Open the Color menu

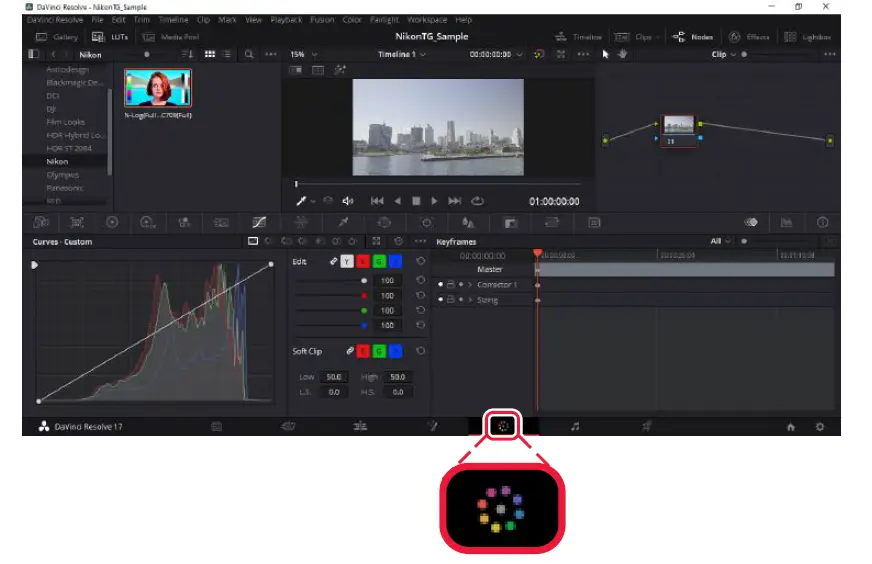click(x=352, y=19)
